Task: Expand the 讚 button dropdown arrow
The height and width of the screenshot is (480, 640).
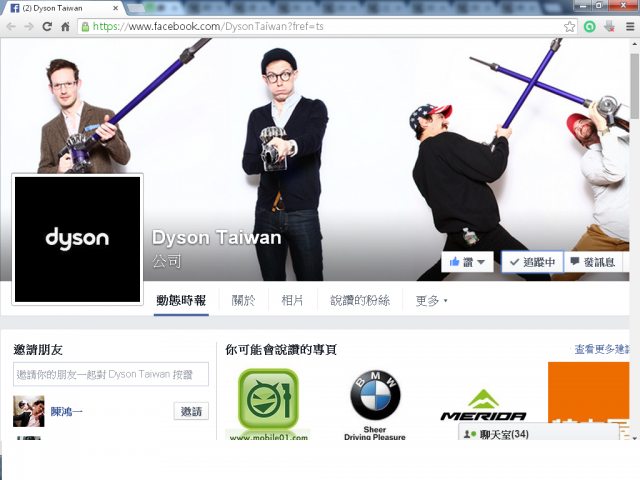Action: [x=482, y=262]
